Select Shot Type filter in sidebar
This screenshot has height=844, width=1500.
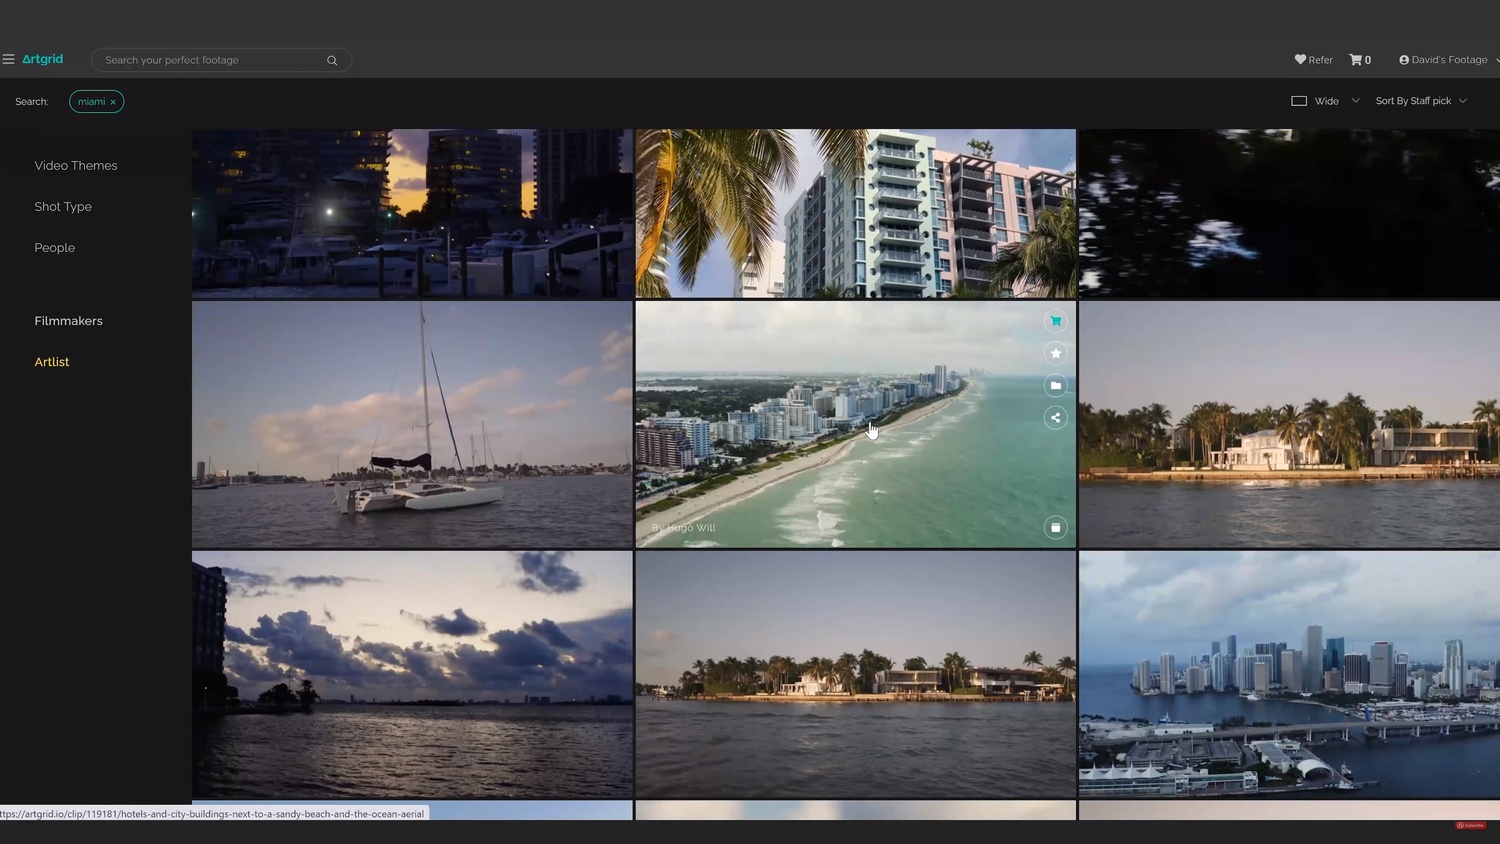[63, 207]
